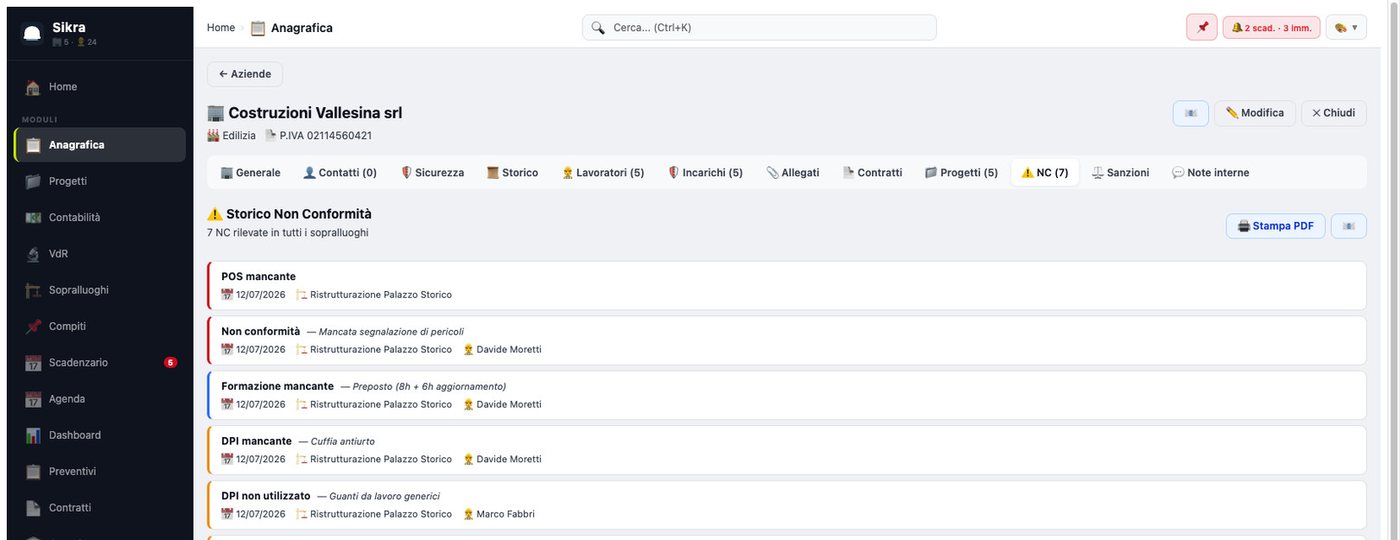Click the project name in the POS mancante row
This screenshot has height=540, width=1400.
381,295
